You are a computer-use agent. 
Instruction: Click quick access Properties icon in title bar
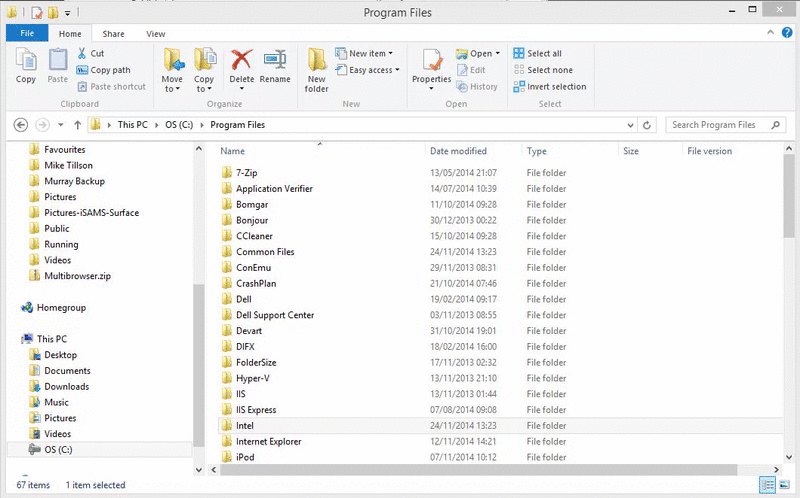coord(36,12)
